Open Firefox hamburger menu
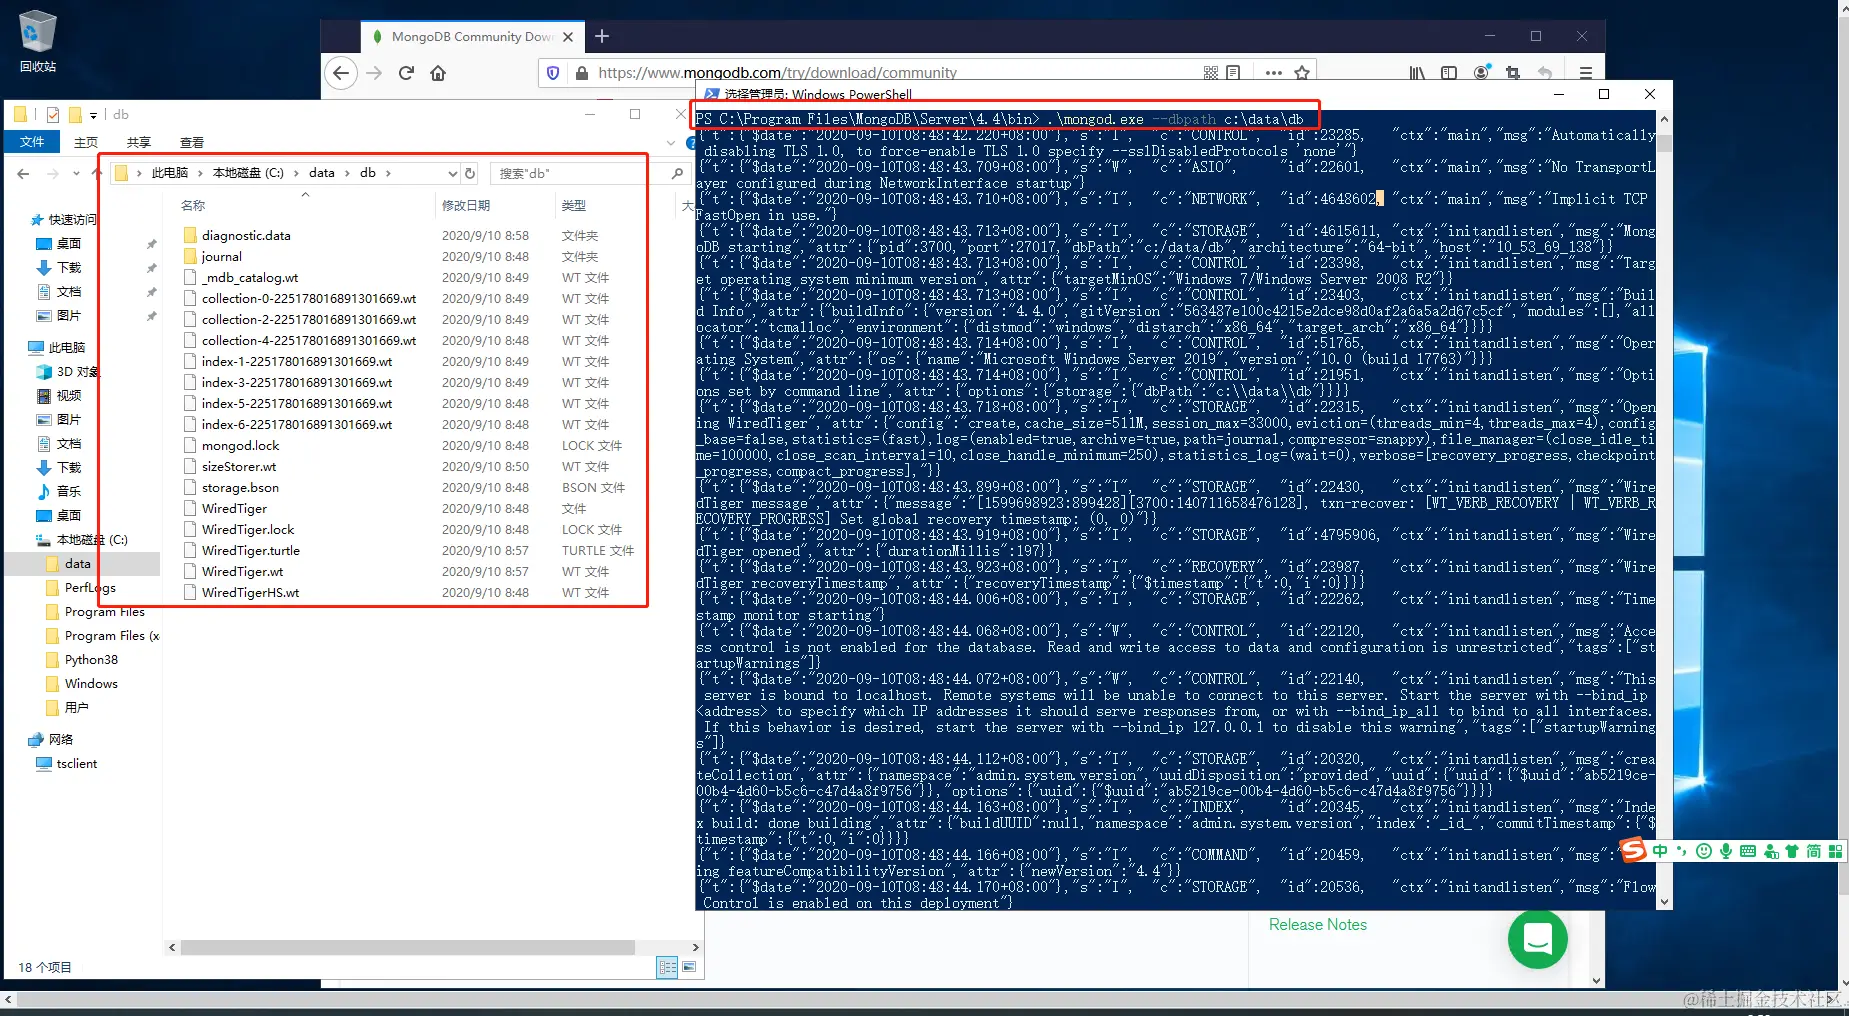This screenshot has height=1016, width=1849. coord(1585,73)
